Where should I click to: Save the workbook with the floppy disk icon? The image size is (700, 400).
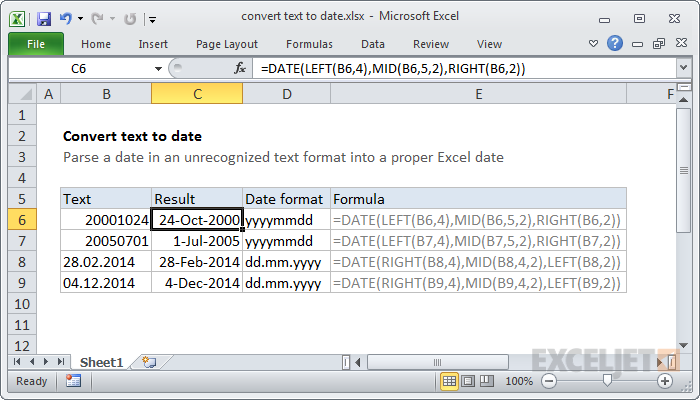point(44,19)
